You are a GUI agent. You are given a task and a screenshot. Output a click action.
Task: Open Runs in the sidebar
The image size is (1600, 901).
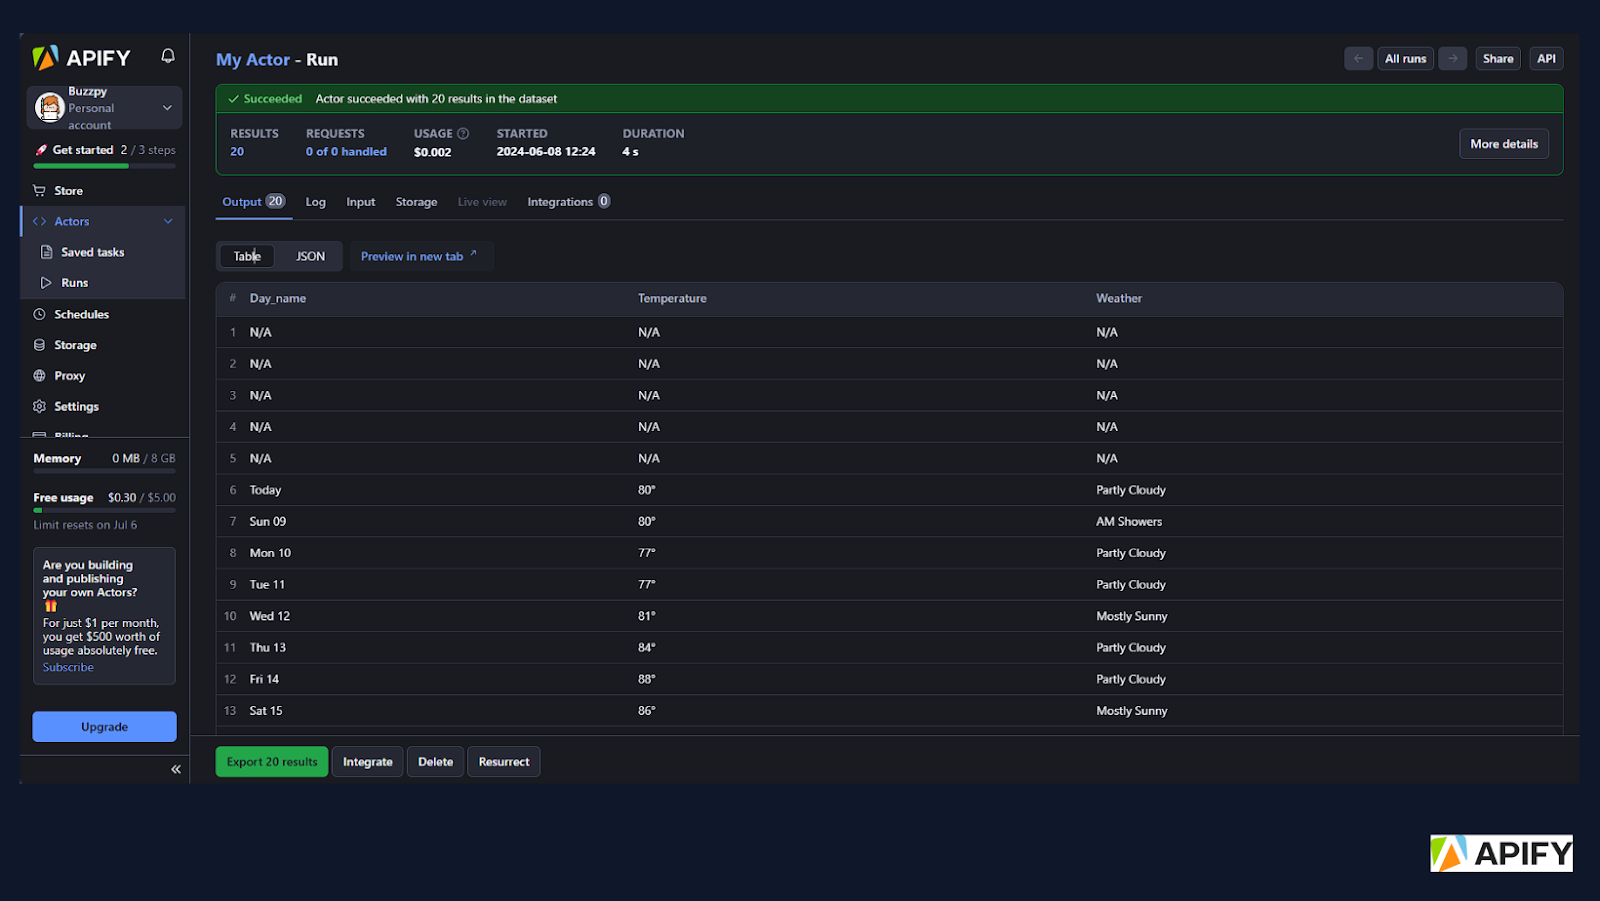click(x=75, y=283)
